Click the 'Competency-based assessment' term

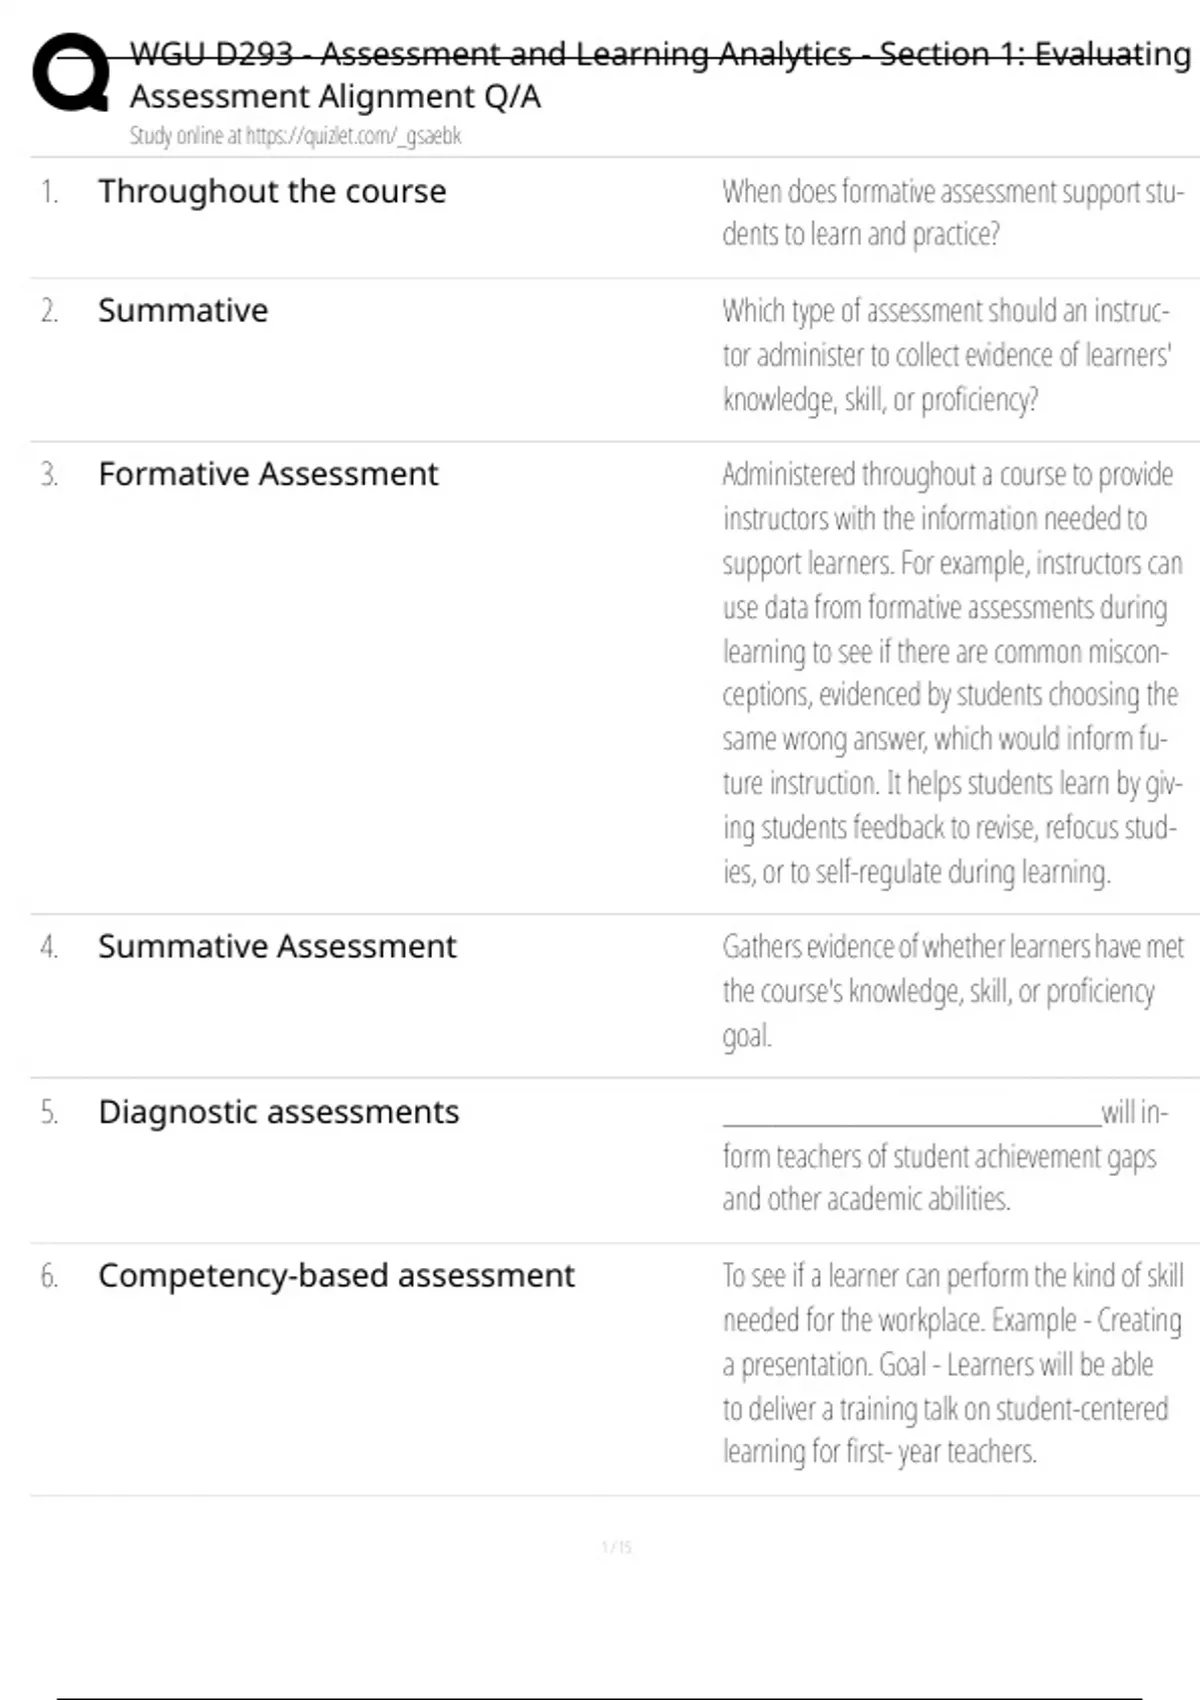tap(336, 1276)
